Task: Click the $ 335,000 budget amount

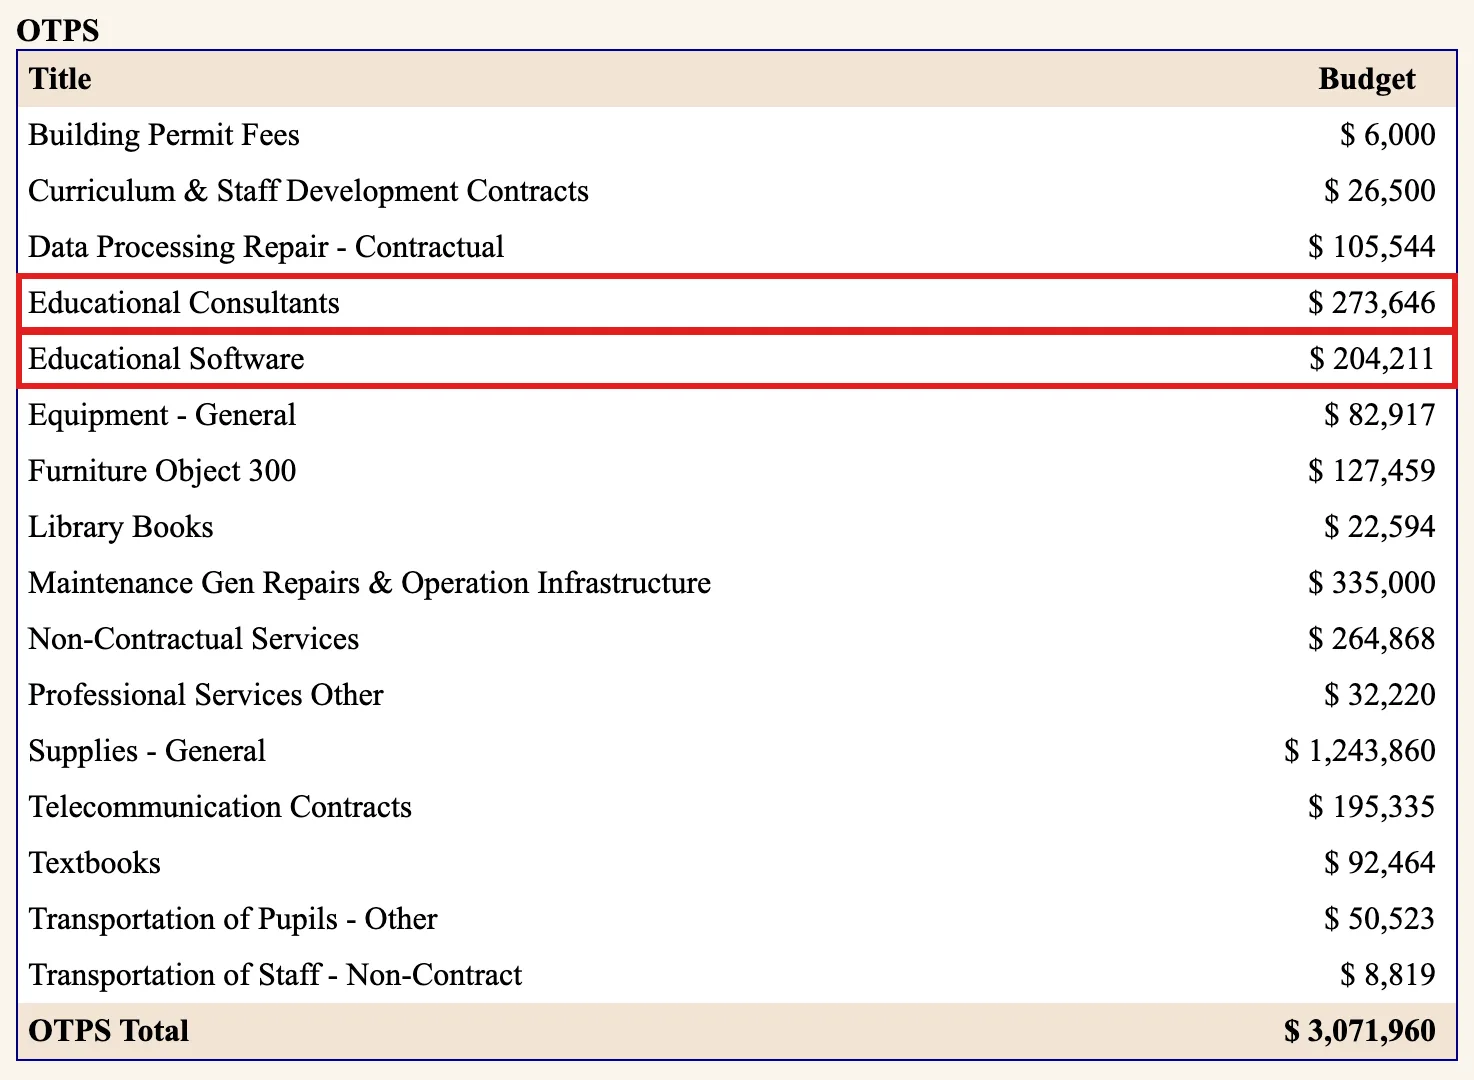Action: tap(1372, 583)
